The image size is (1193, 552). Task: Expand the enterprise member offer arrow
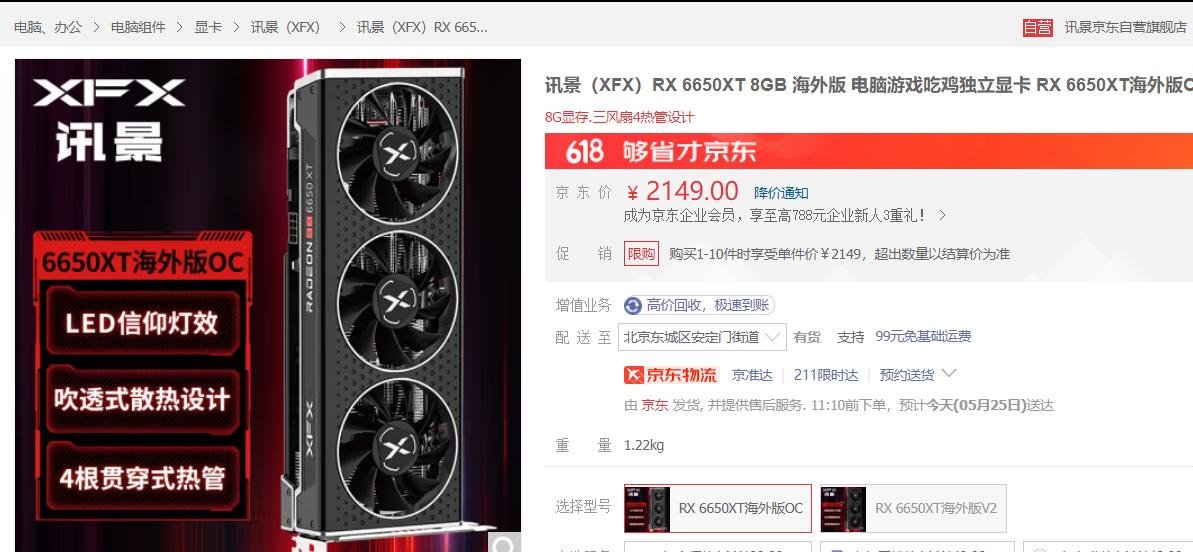(x=942, y=215)
